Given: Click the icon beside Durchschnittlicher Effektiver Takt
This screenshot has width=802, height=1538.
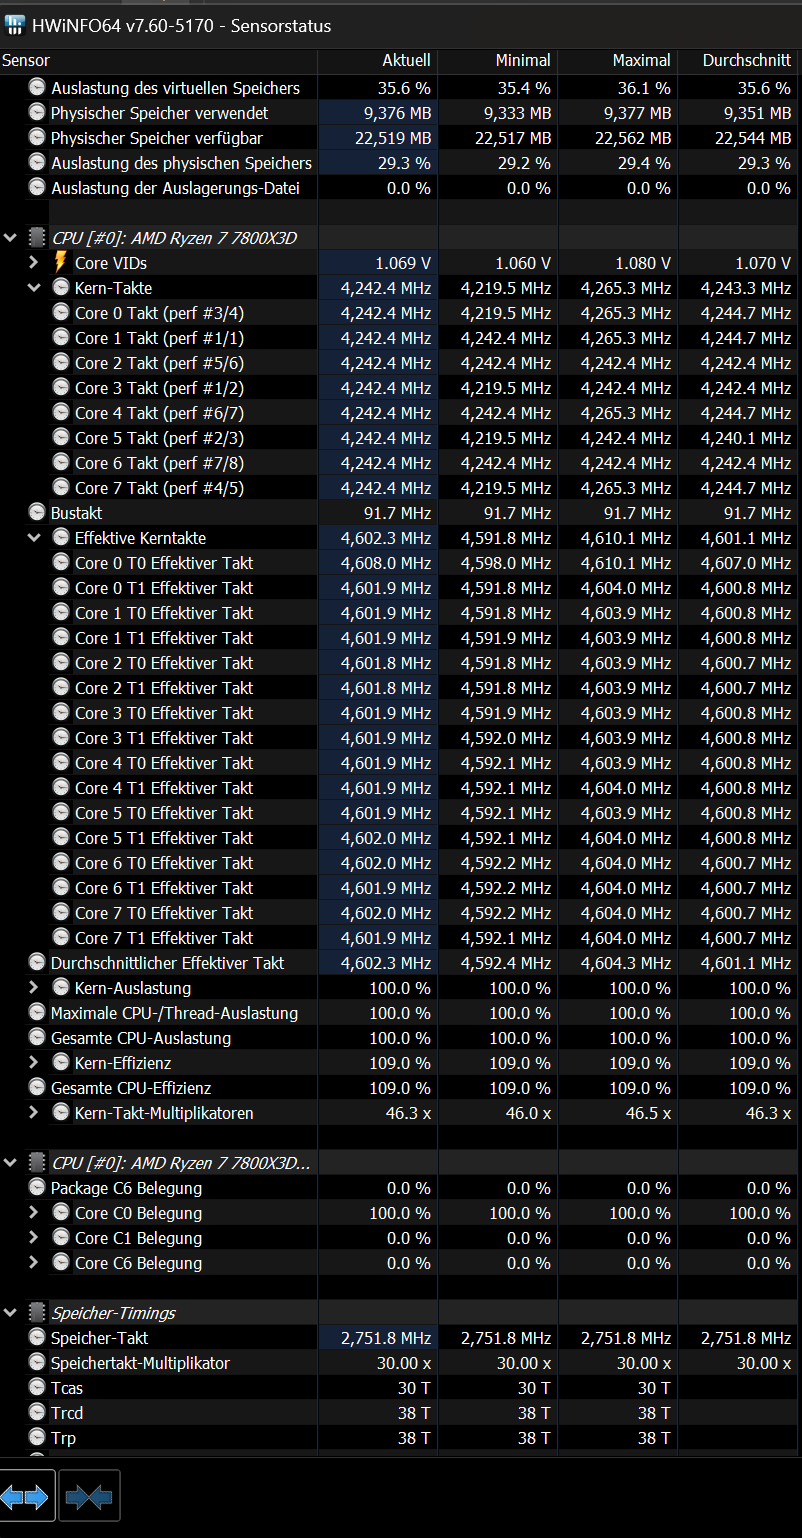Looking at the screenshot, I should coord(37,963).
